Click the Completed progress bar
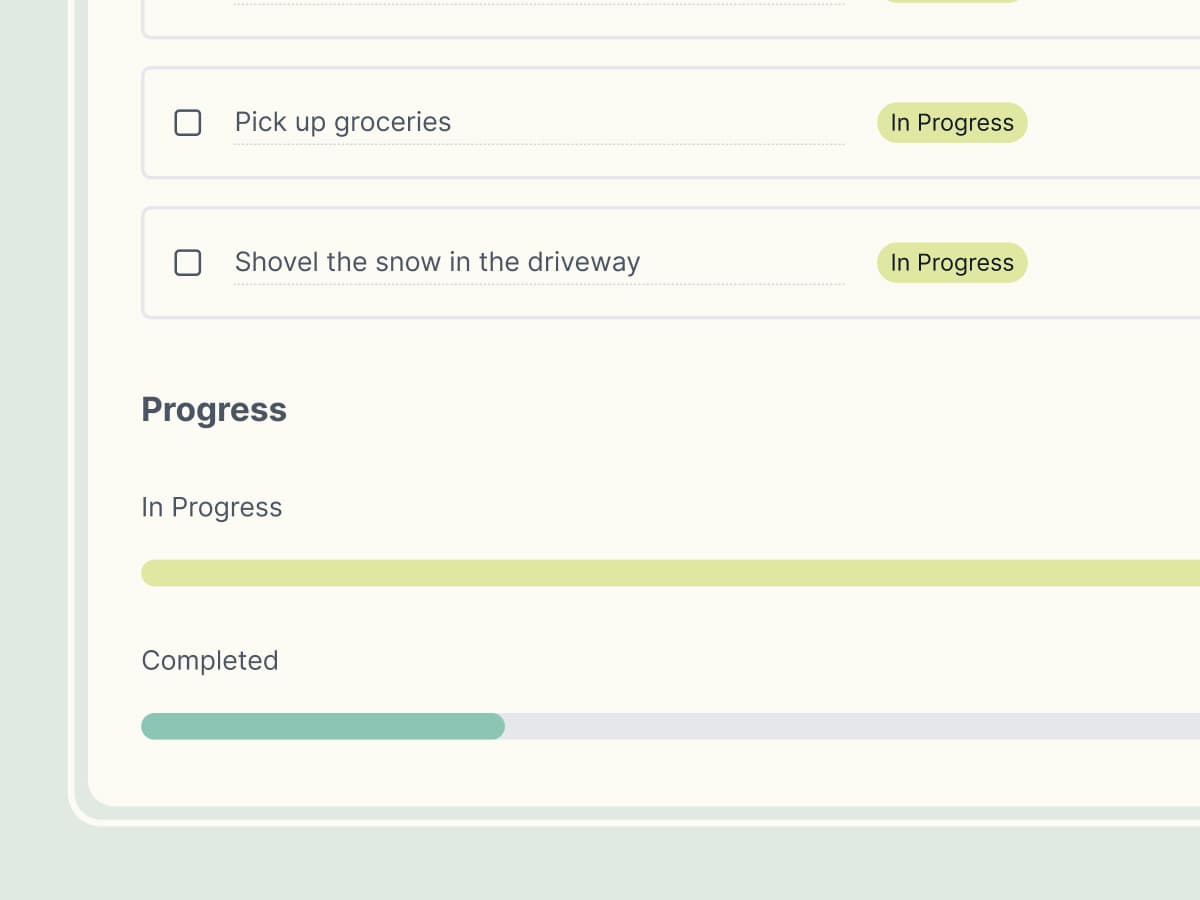The image size is (1200, 900). coord(670,726)
